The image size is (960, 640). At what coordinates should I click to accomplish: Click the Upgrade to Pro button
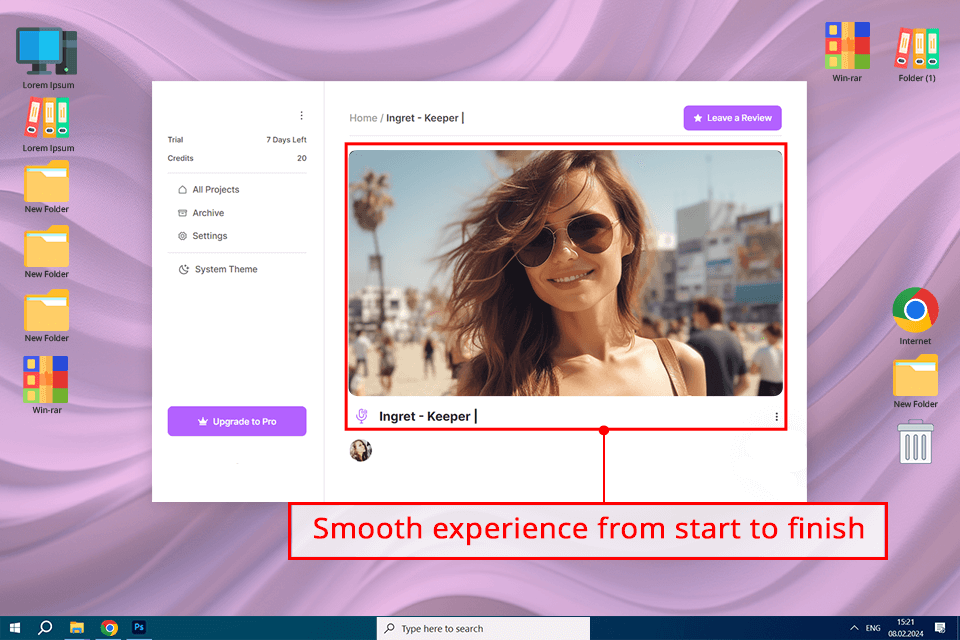(237, 421)
